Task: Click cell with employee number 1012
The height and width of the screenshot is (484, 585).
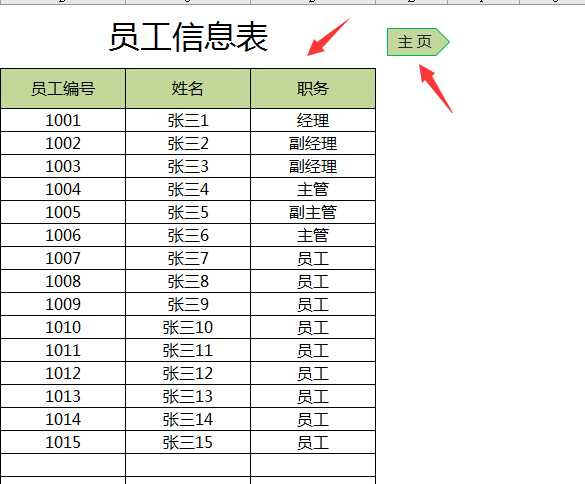Action: pyautogui.click(x=63, y=373)
